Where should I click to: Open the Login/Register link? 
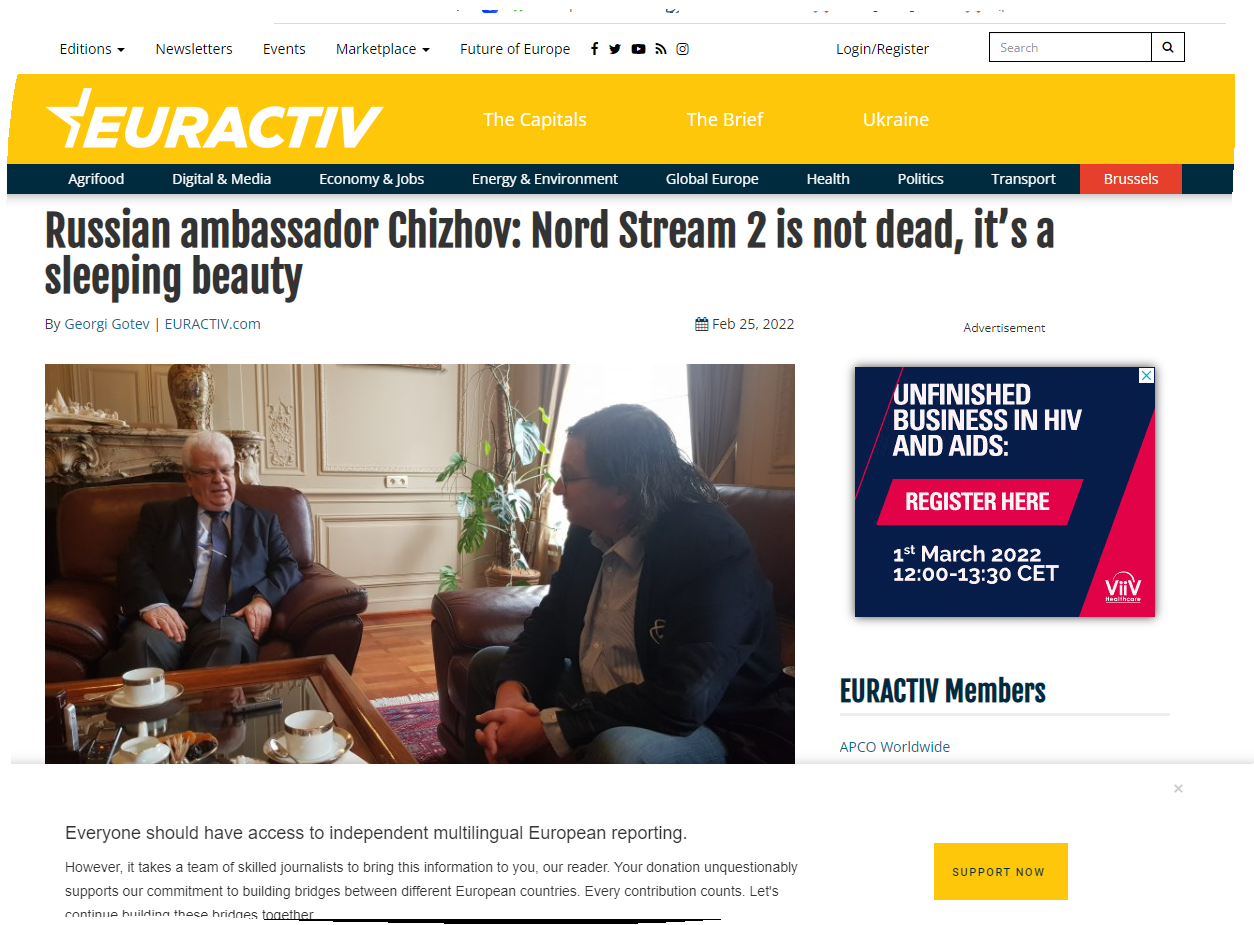tap(882, 49)
